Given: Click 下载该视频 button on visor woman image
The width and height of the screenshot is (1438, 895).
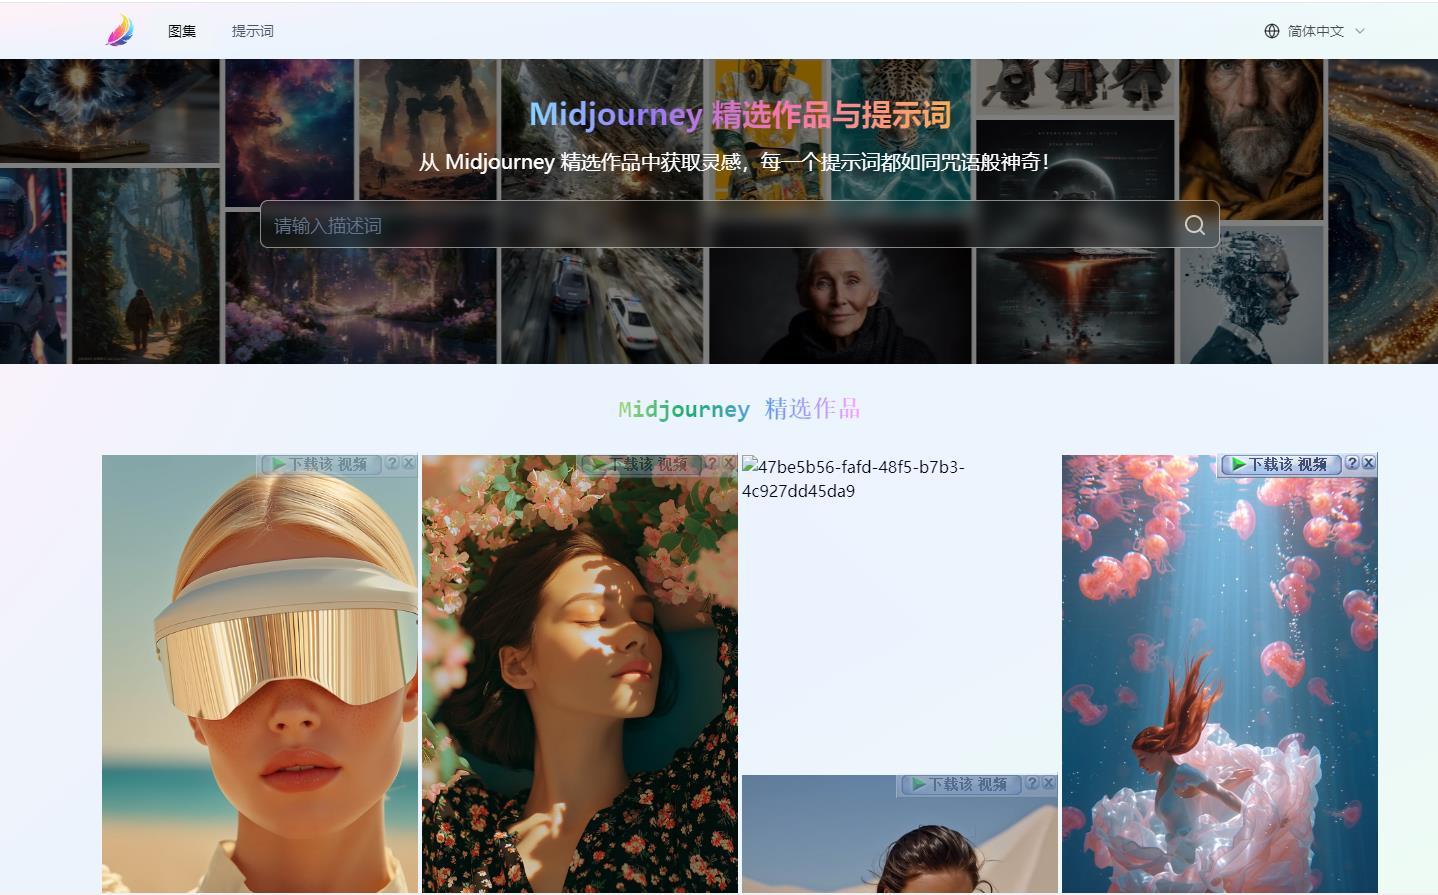Looking at the screenshot, I should [x=320, y=464].
